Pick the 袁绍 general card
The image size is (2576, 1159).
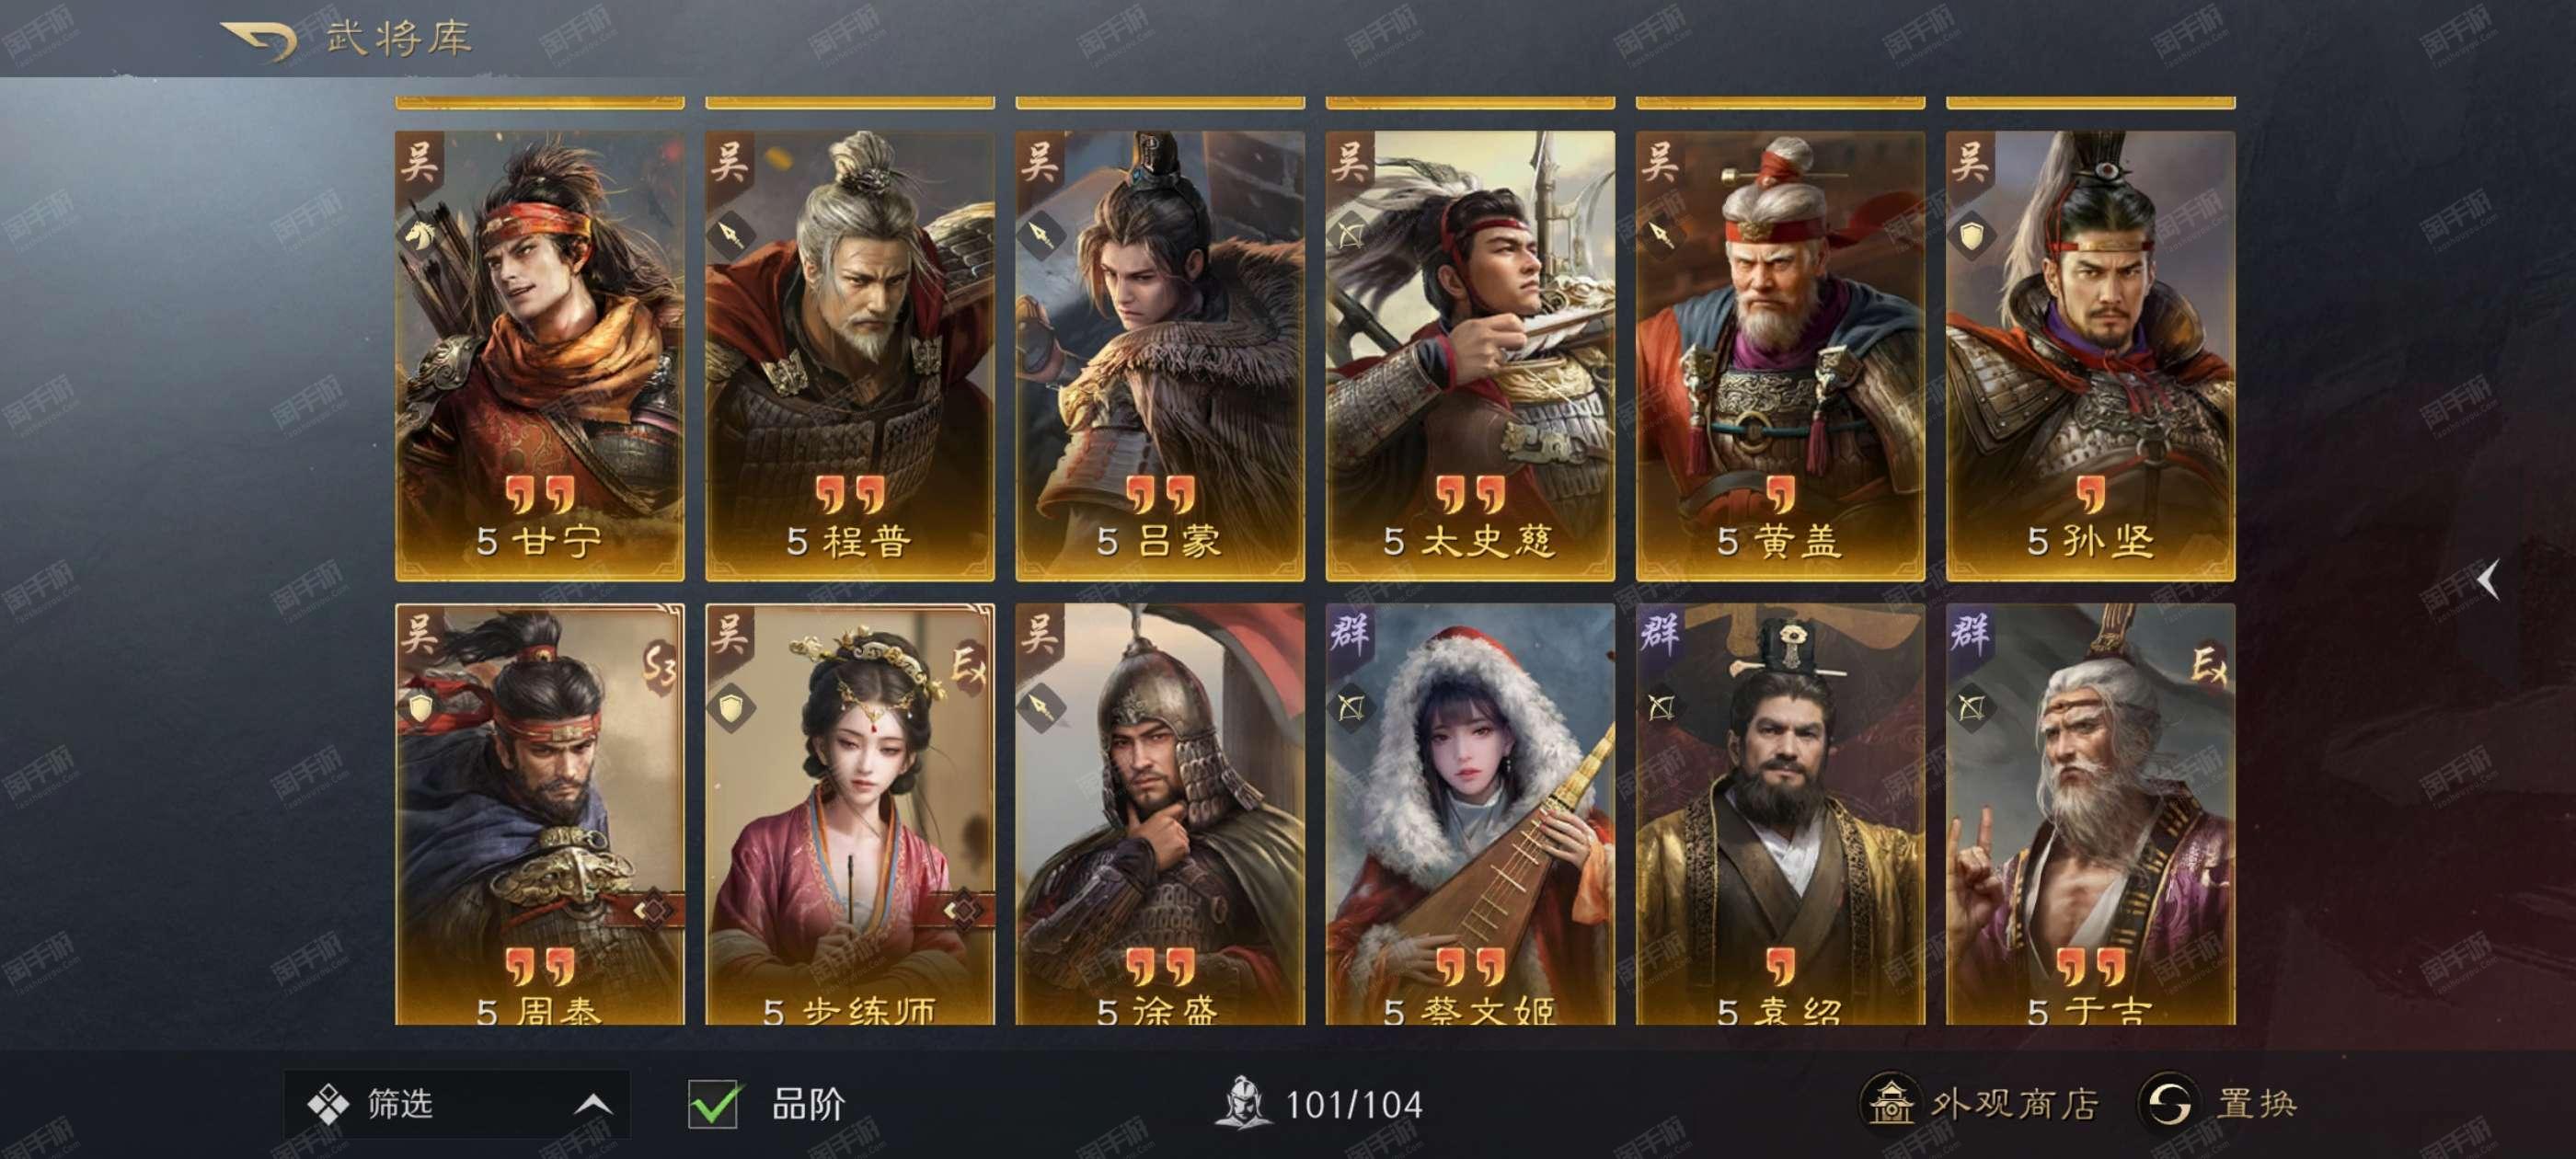(1780, 814)
